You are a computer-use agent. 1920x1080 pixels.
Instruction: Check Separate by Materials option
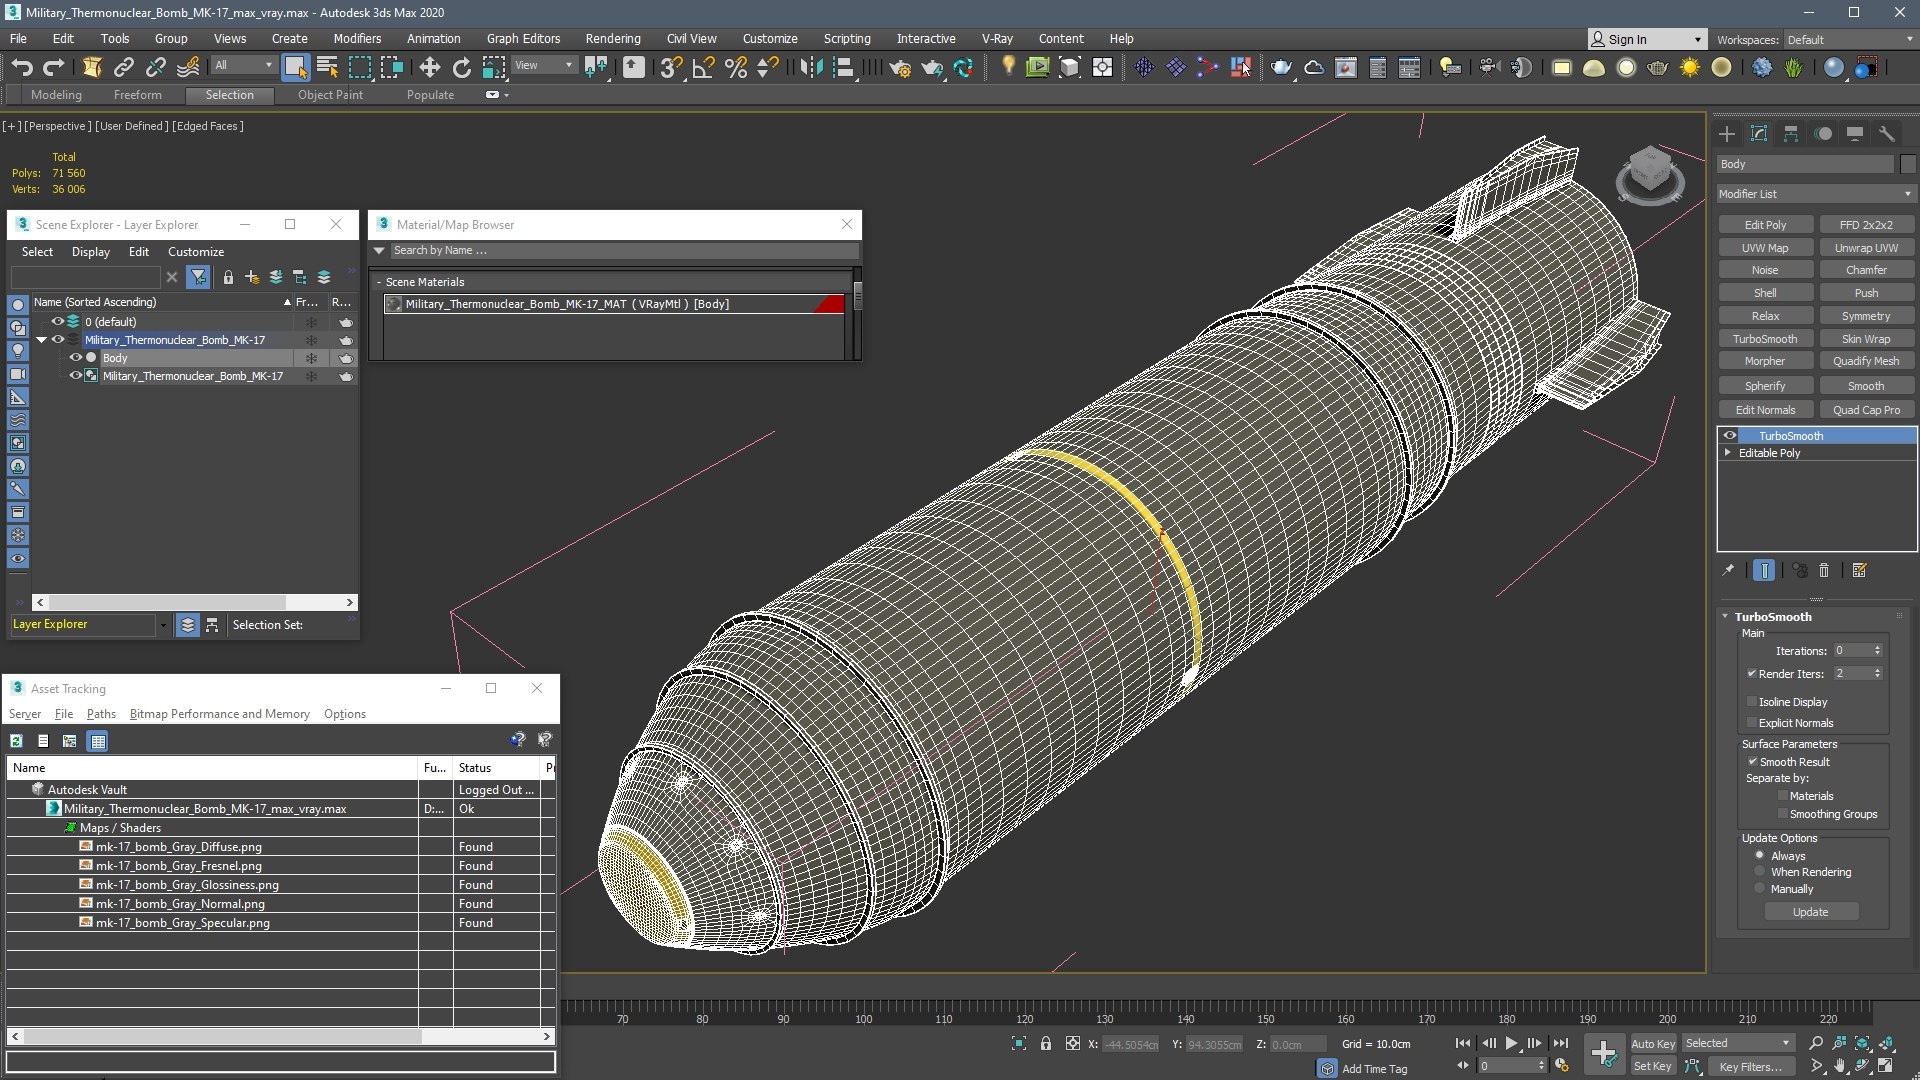tap(1782, 796)
